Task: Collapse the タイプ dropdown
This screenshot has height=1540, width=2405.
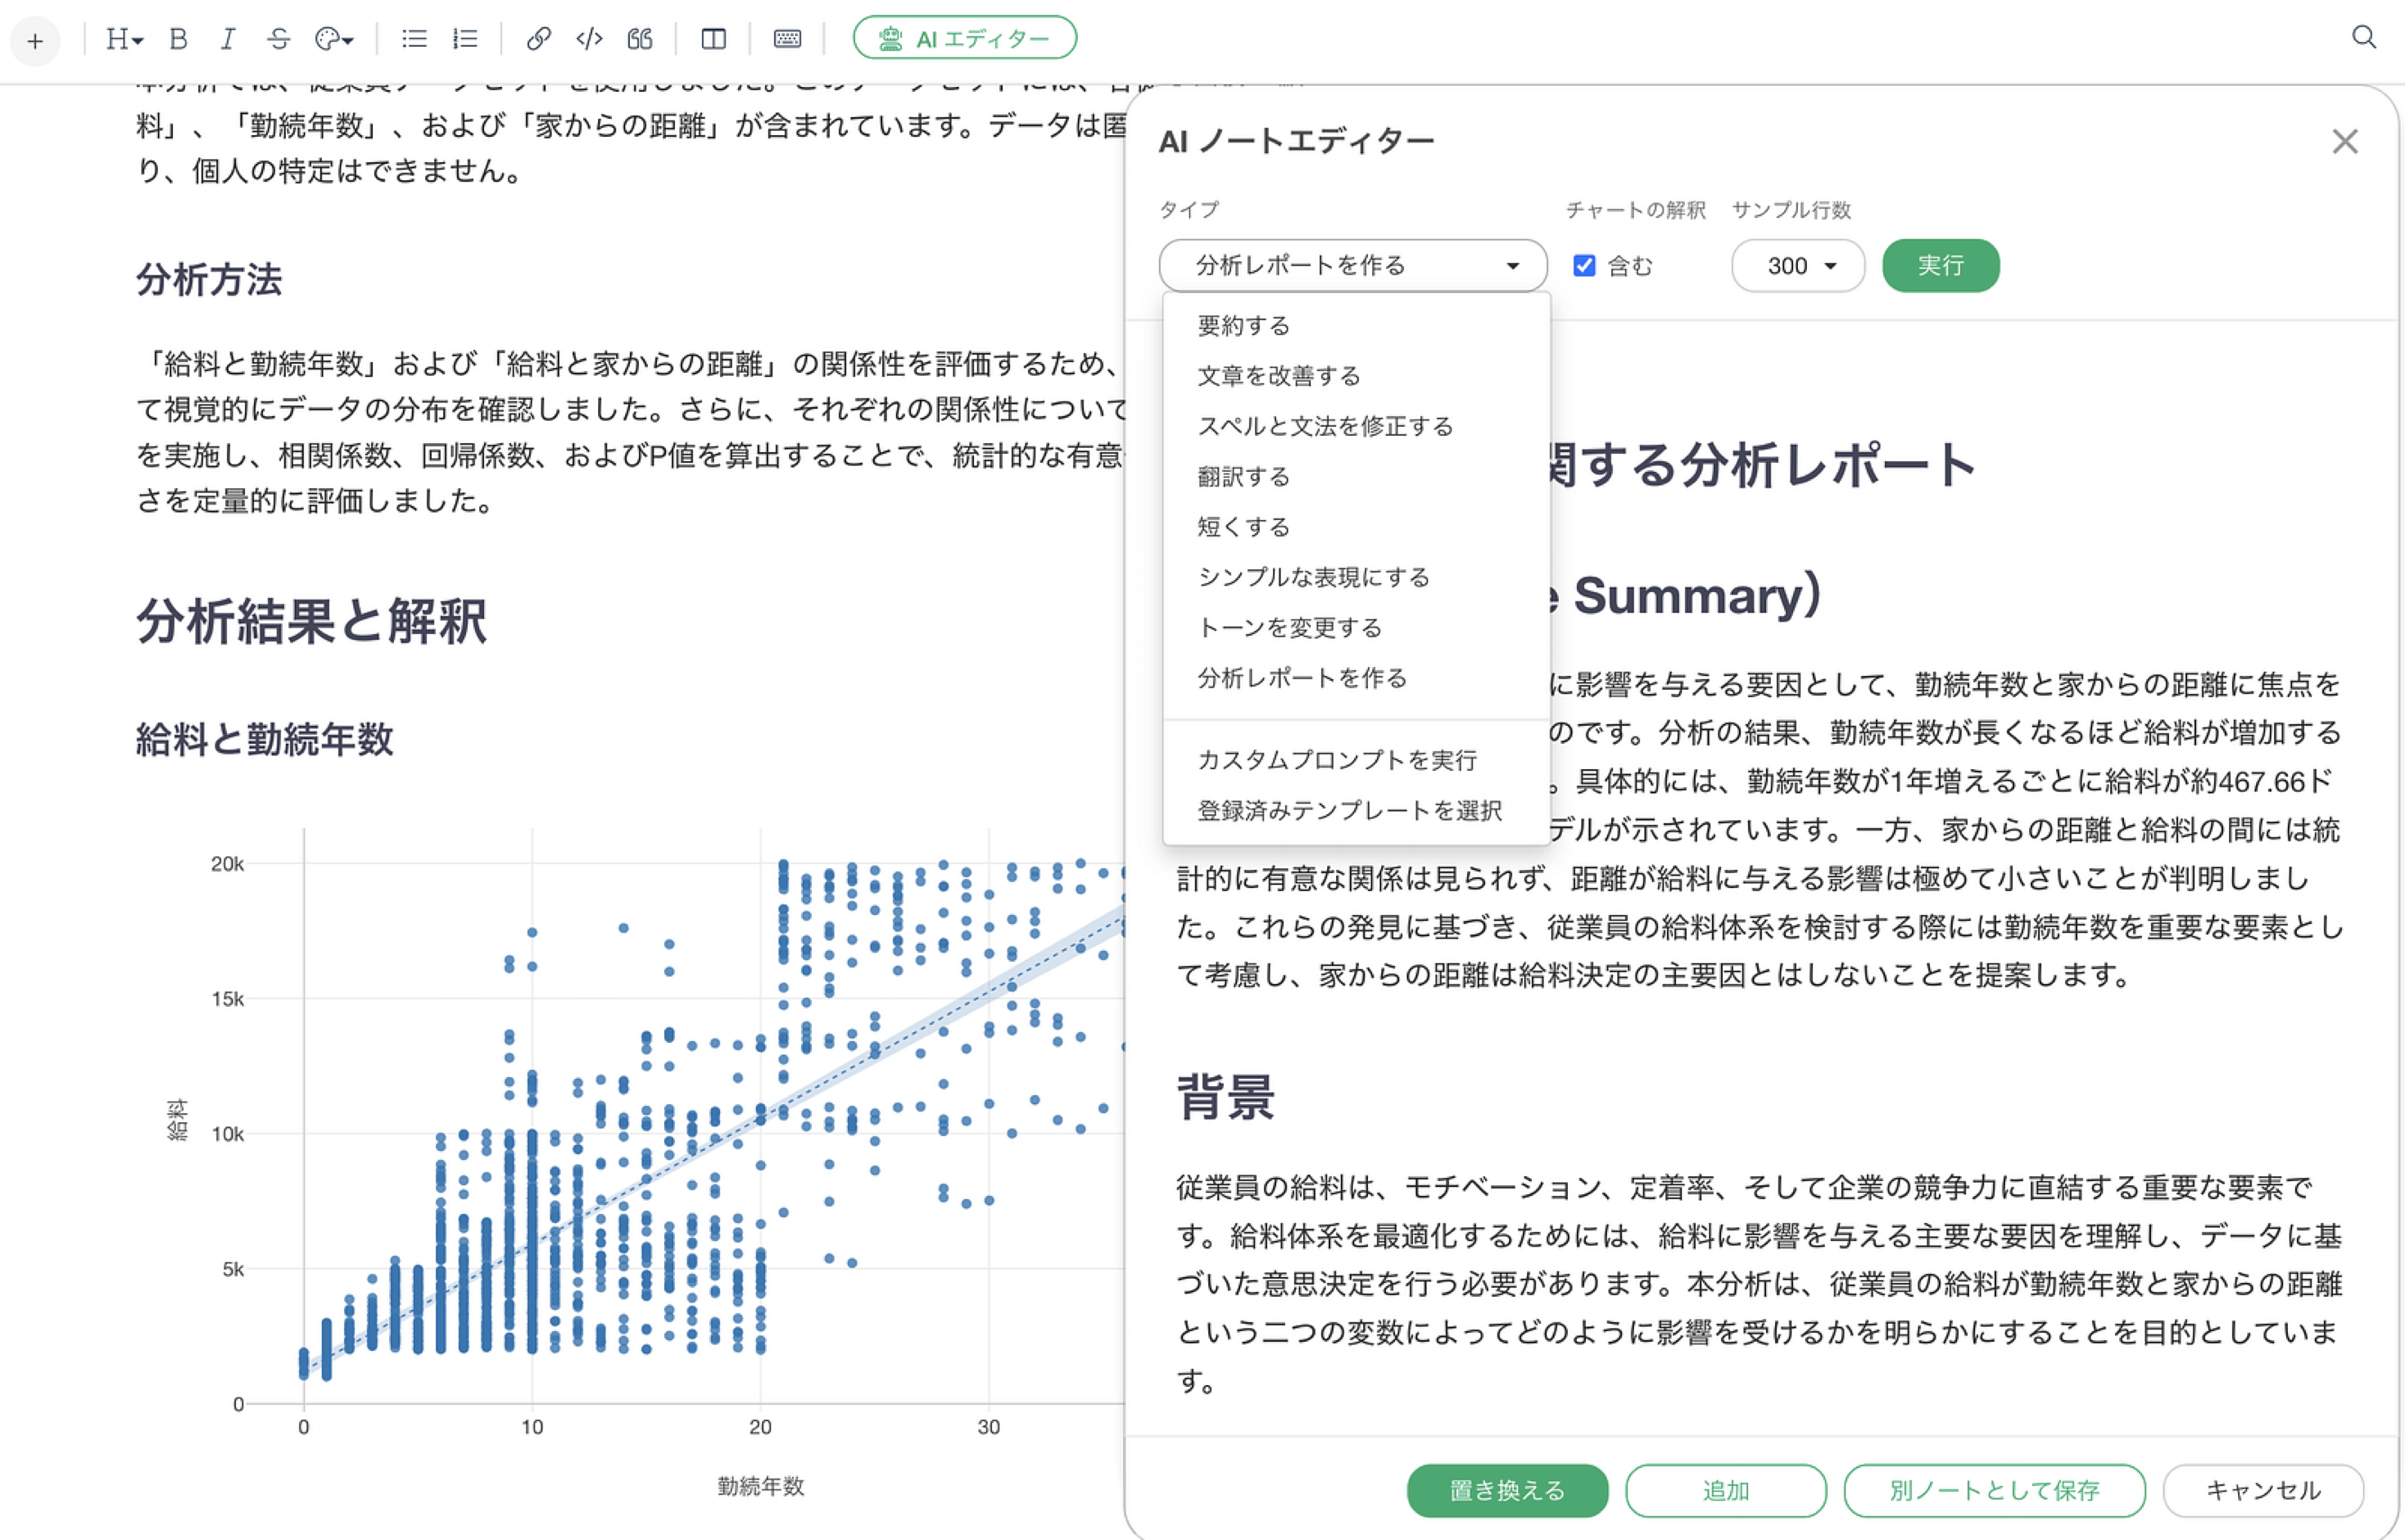Action: coord(1352,265)
